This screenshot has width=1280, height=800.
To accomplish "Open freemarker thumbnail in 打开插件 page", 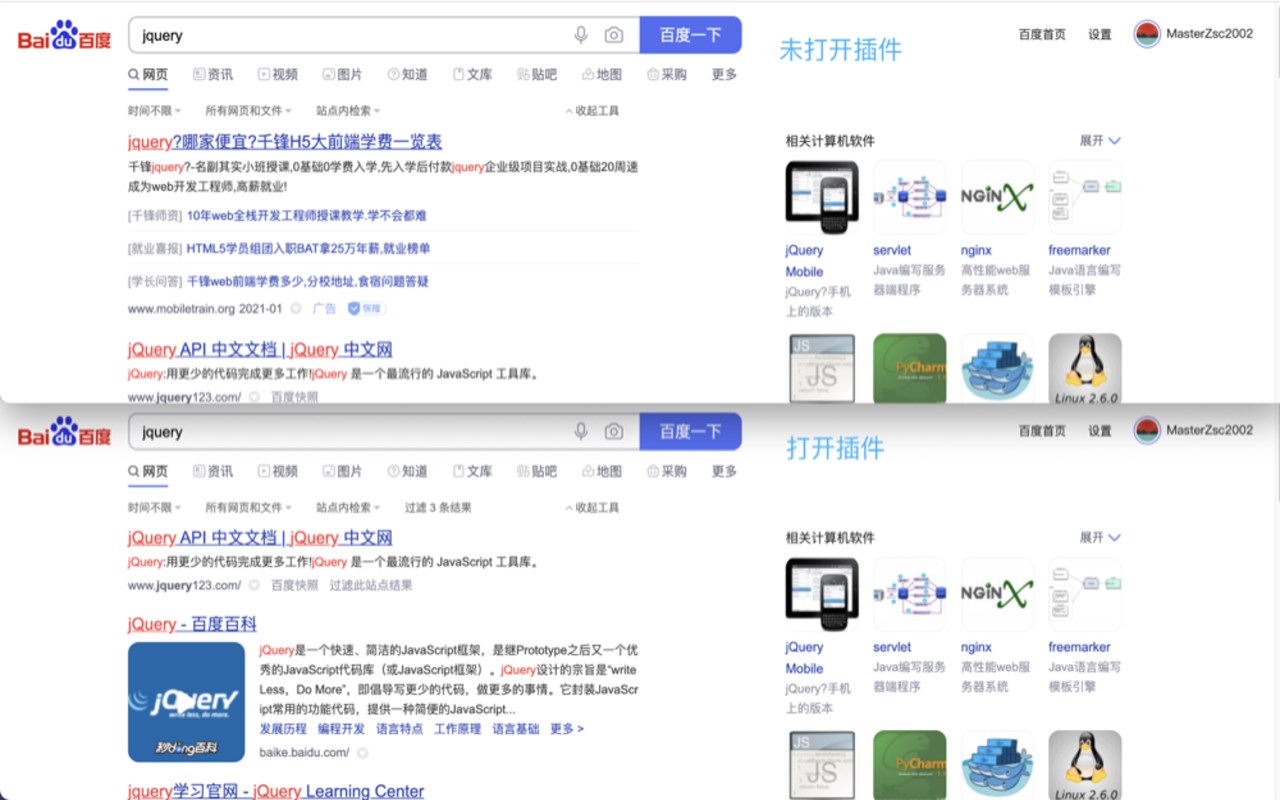I will [x=1085, y=594].
